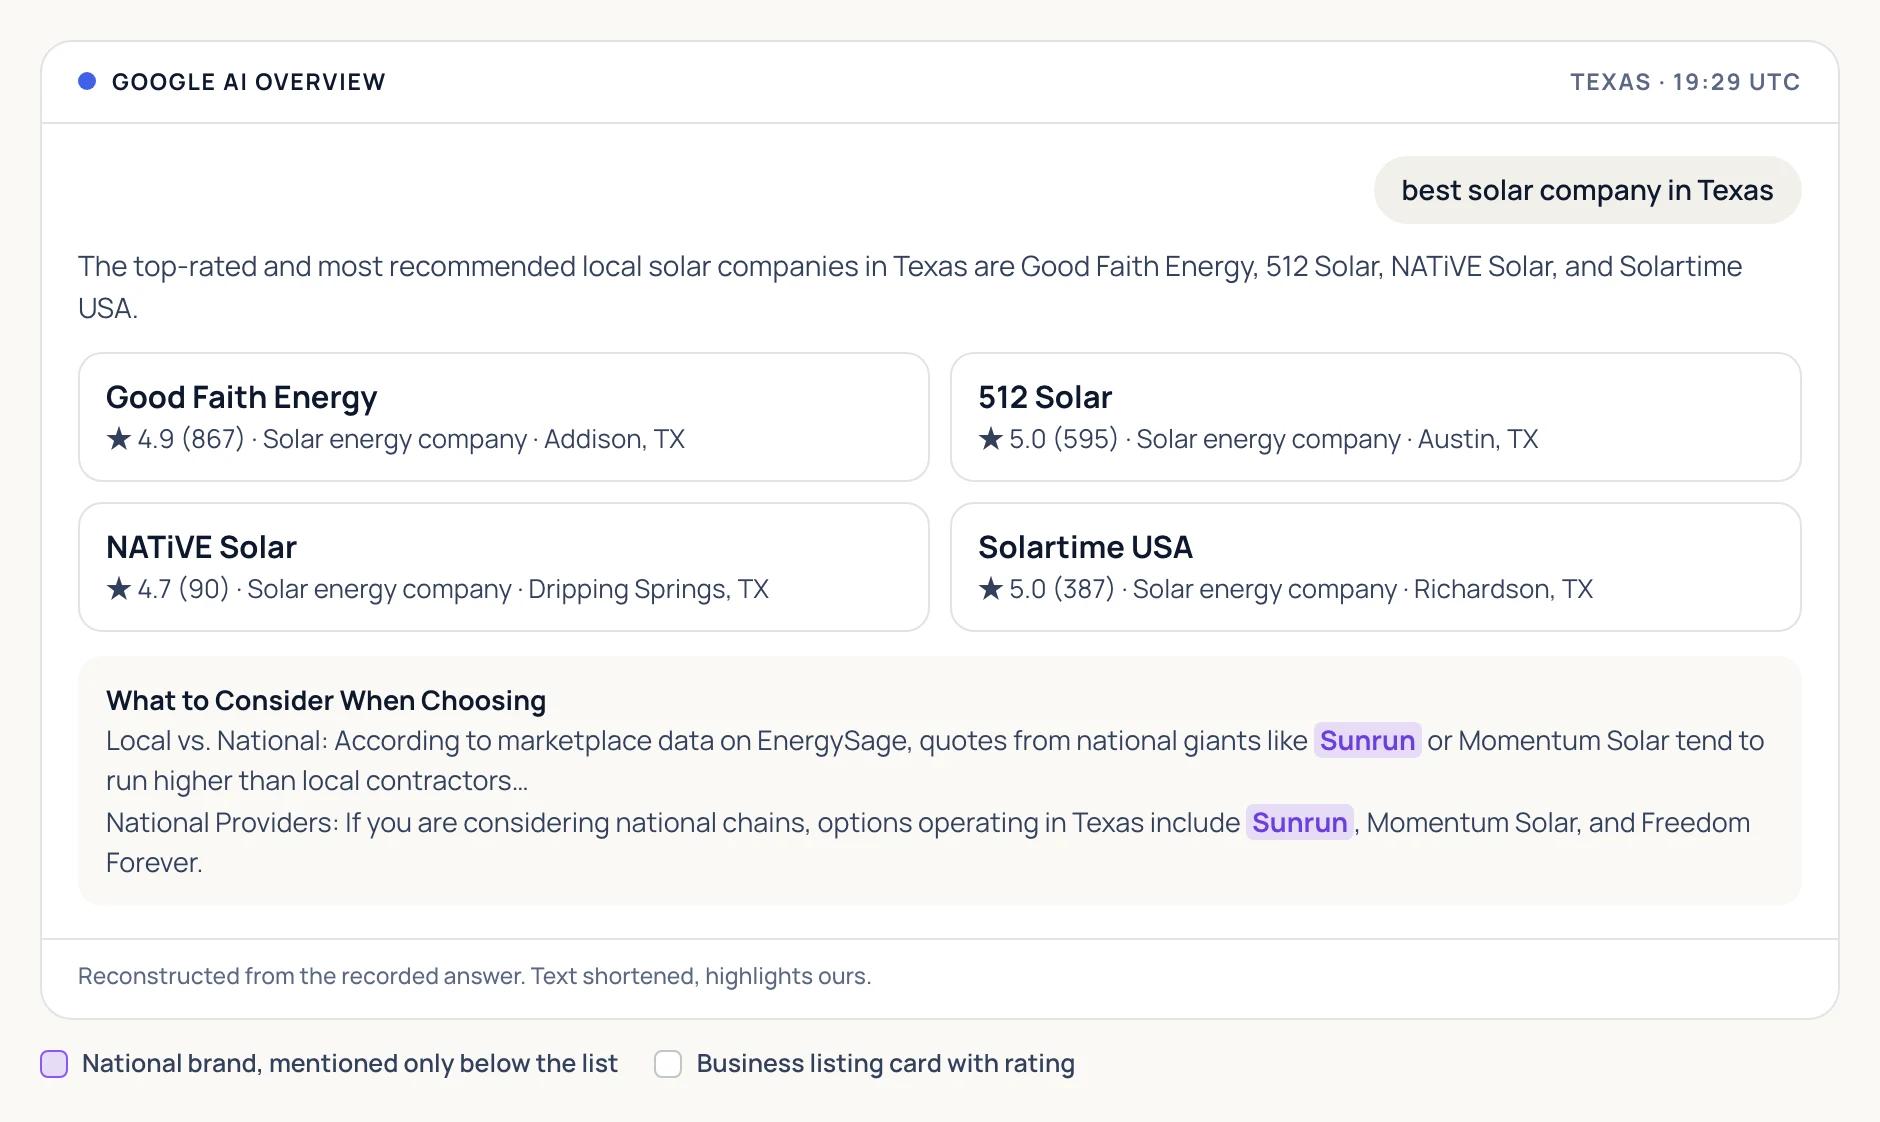Click the '5.0 (595)' rating value
This screenshot has height=1122, width=1880.
pyautogui.click(x=1063, y=439)
